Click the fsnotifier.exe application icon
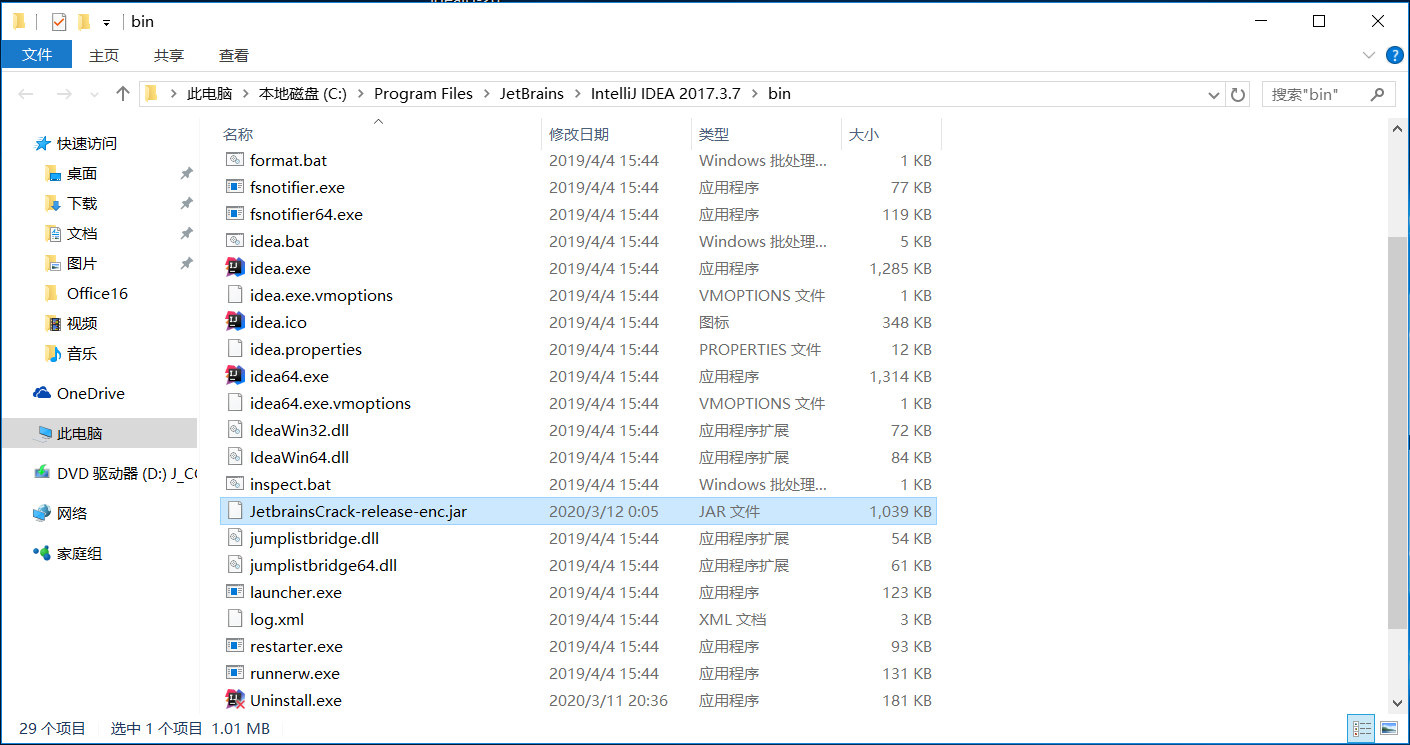 pyautogui.click(x=235, y=187)
